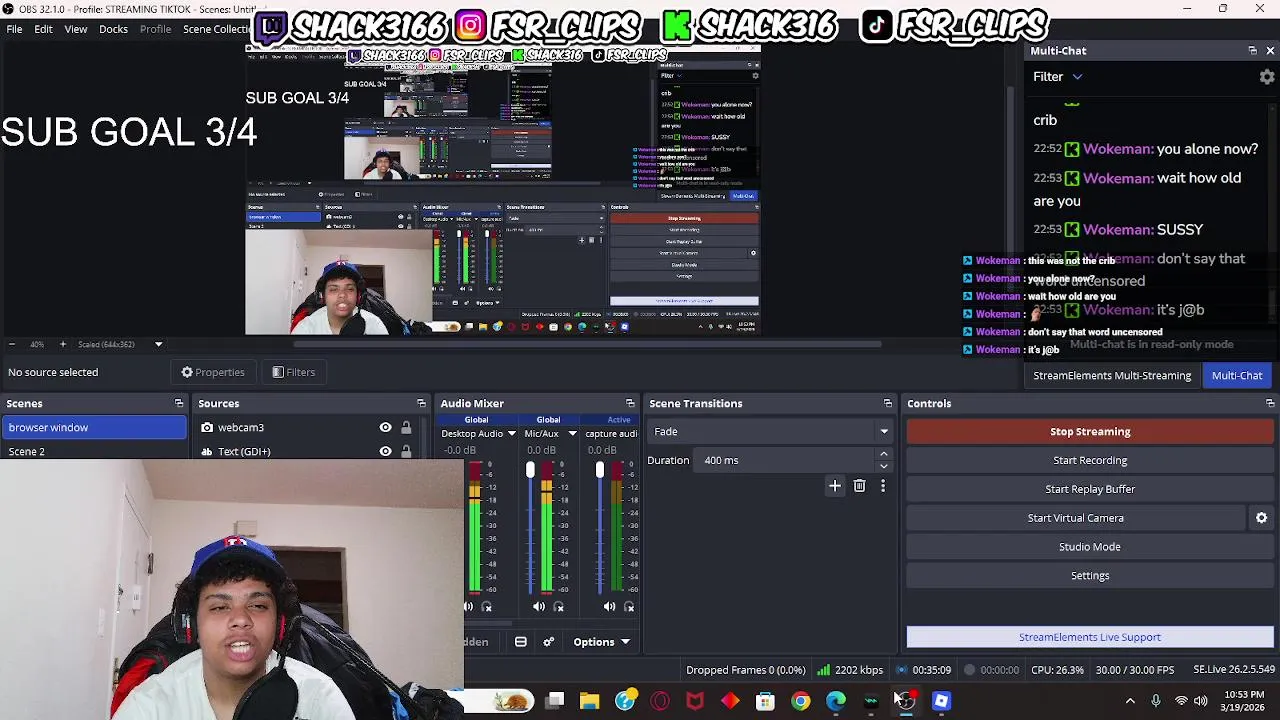Image resolution: width=1280 pixels, height=720 pixels.
Task: Increase transition duration with up arrow
Action: coord(883,455)
